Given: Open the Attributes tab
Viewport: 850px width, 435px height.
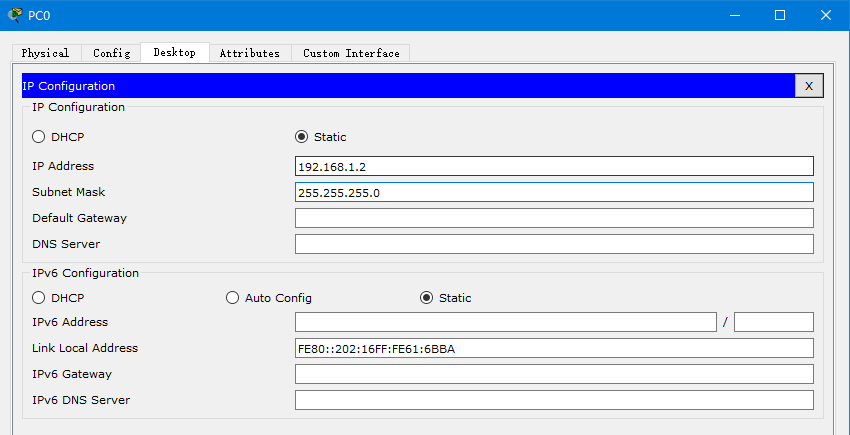Looking at the screenshot, I should [249, 53].
